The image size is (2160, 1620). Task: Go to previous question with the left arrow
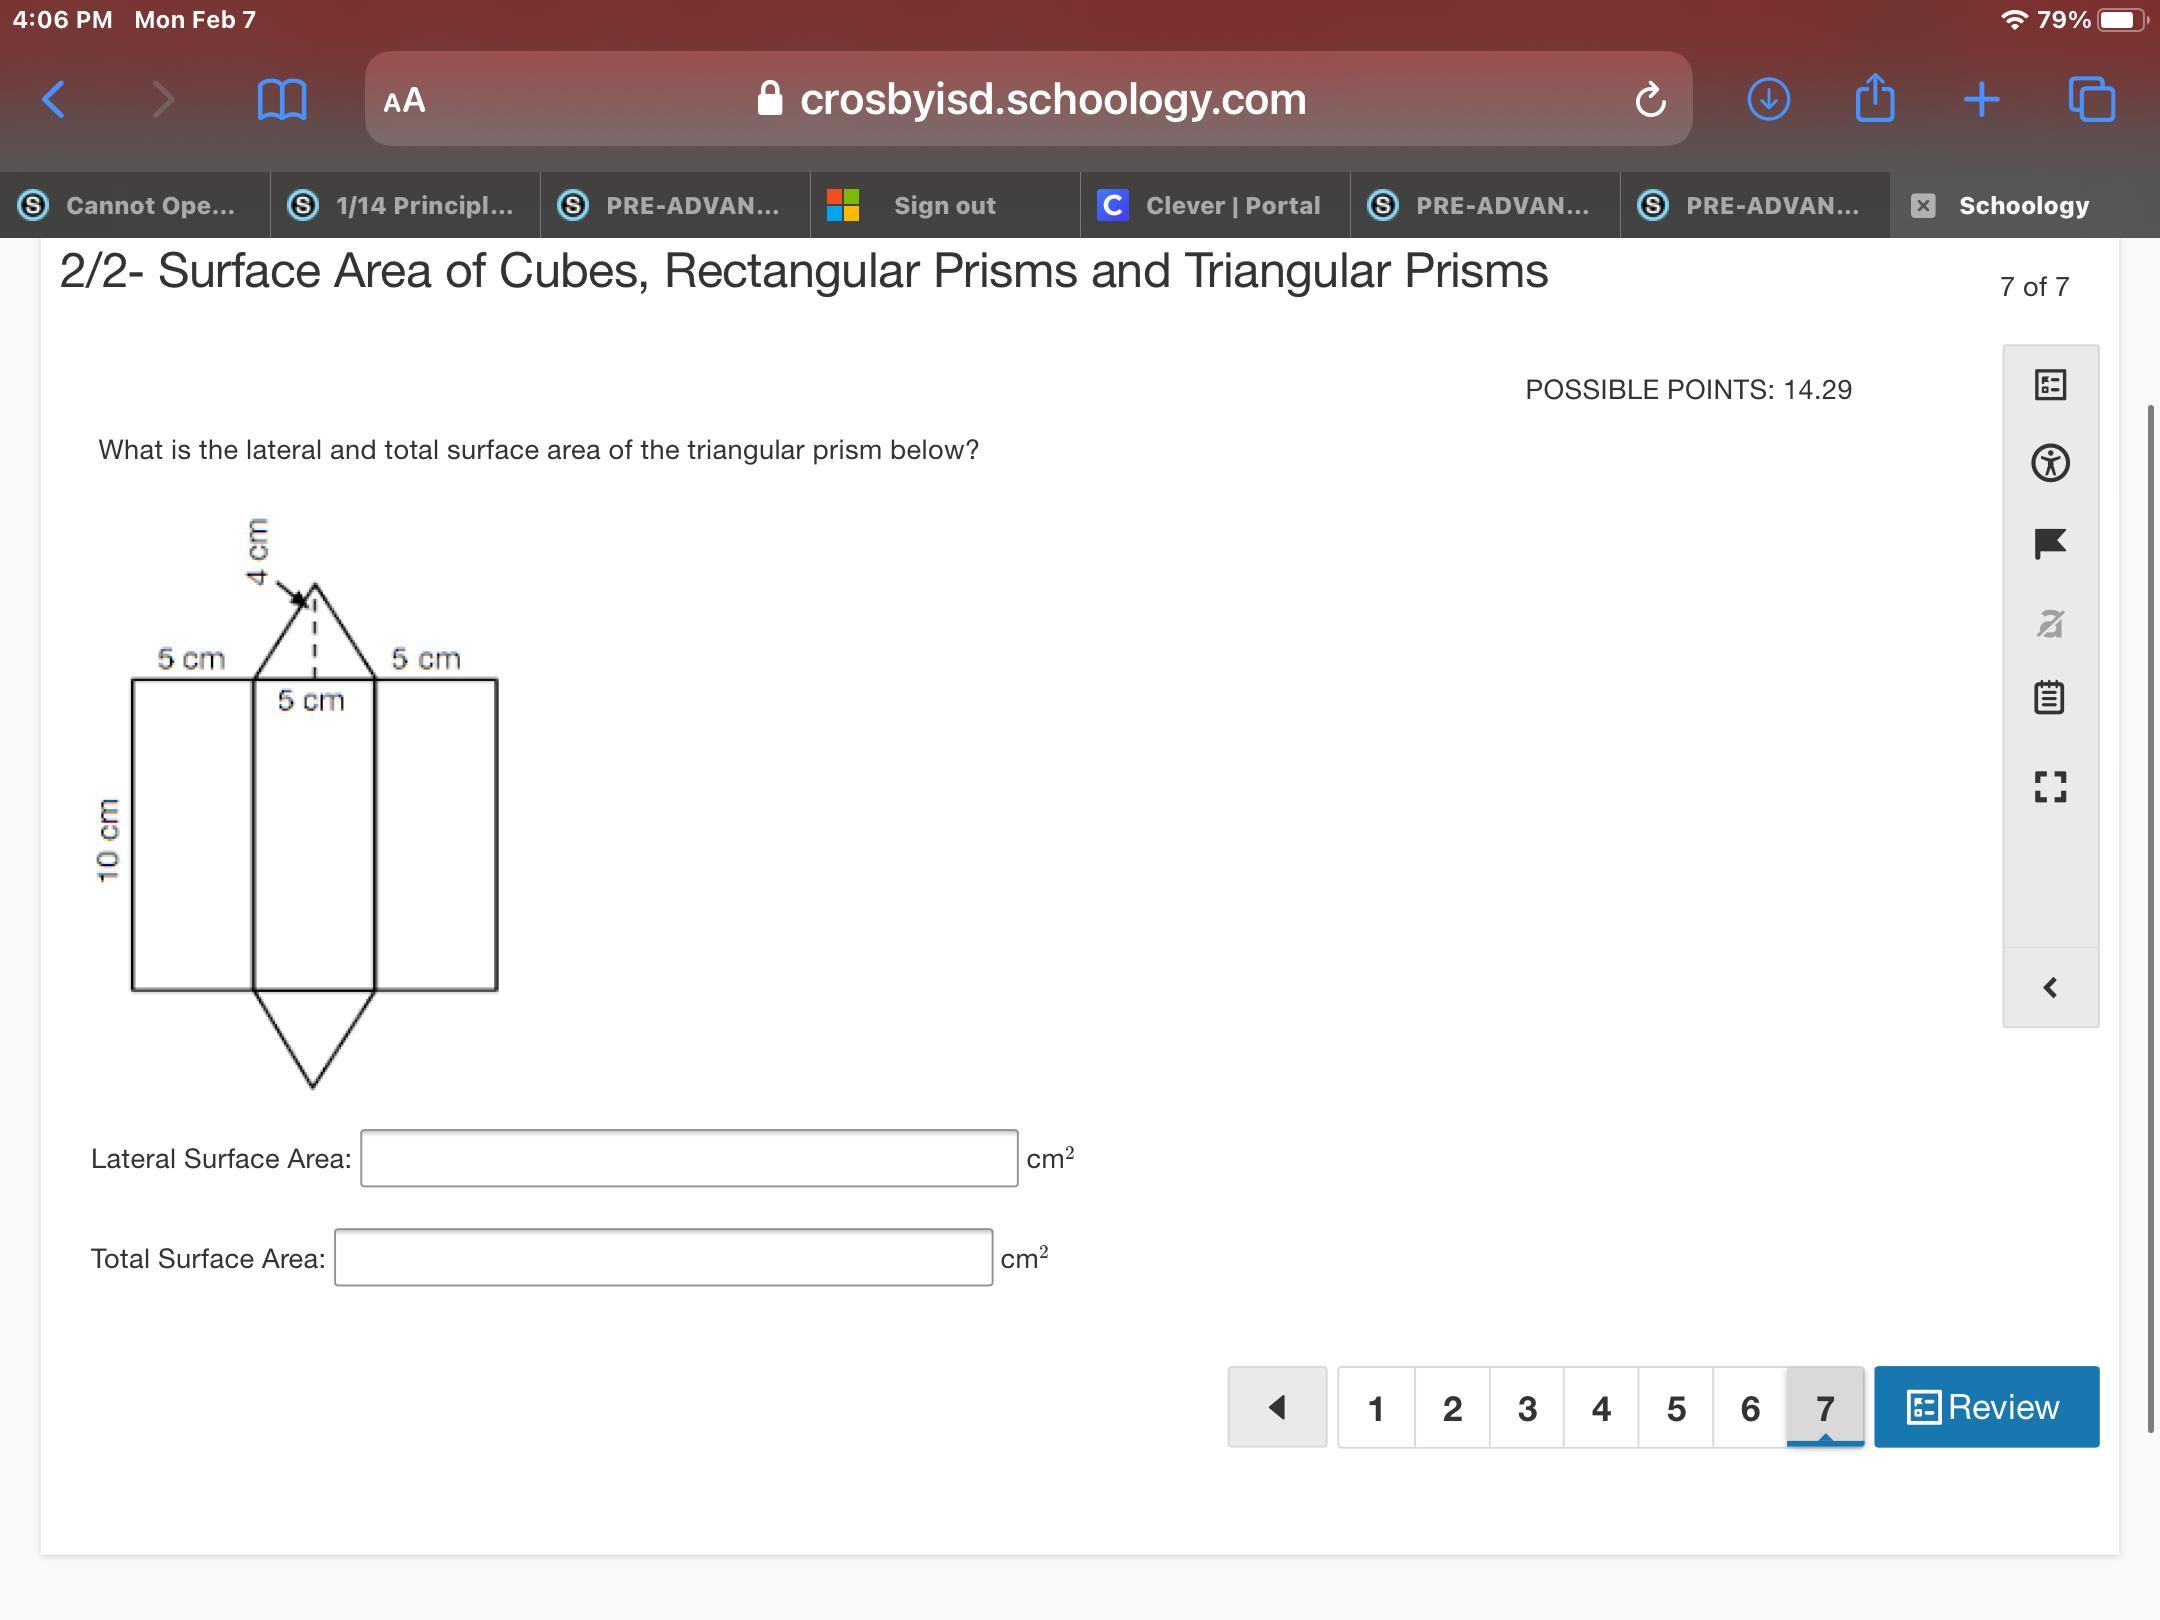tap(1277, 1408)
